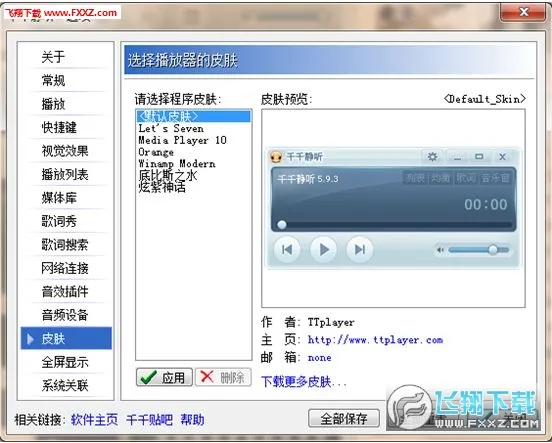Click the preview play button
The width and height of the screenshot is (552, 443).
click(x=324, y=250)
